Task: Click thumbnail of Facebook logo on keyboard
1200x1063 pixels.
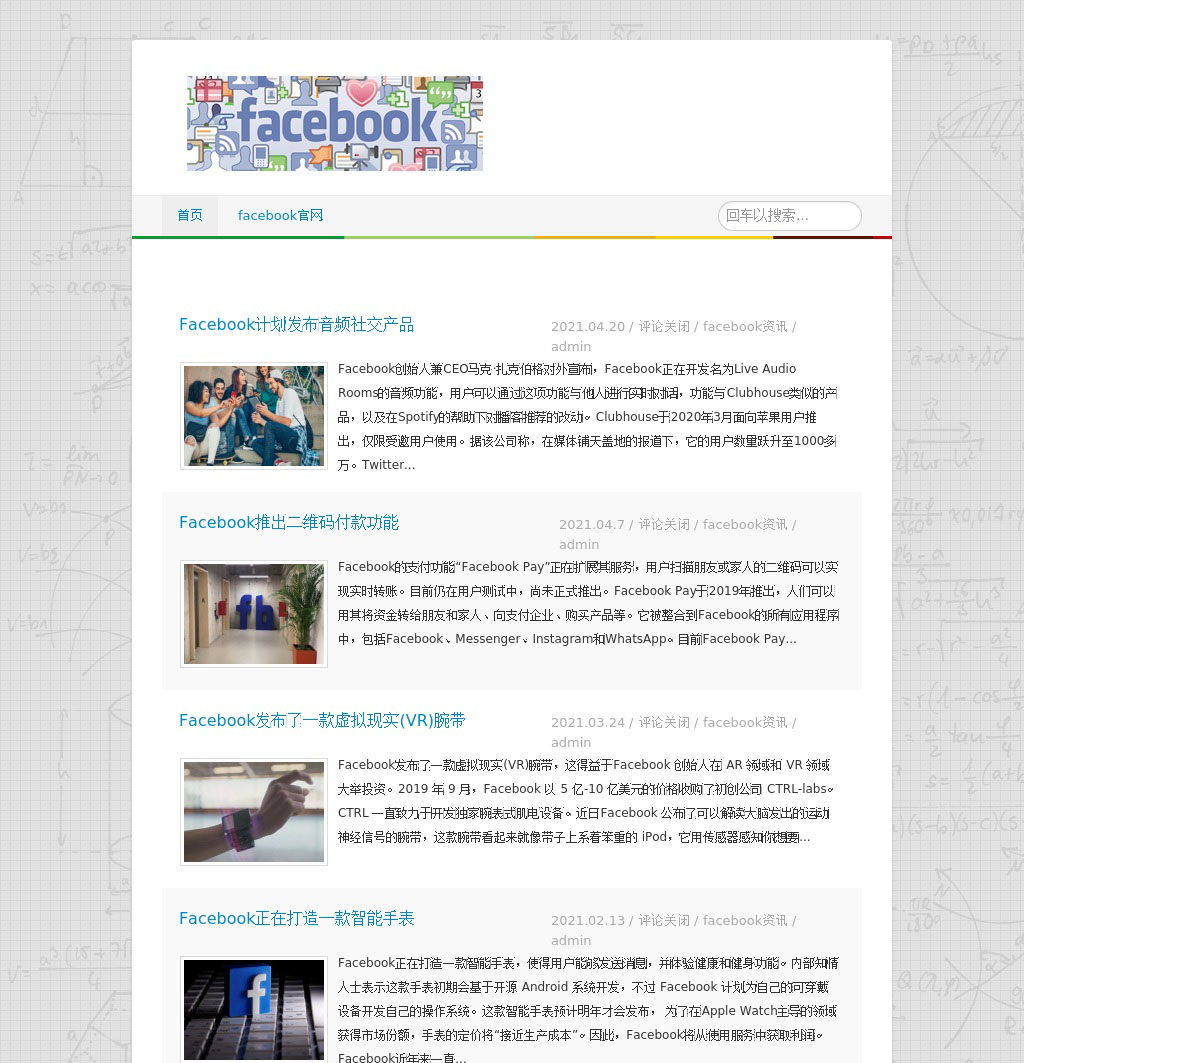Action: coord(254,1010)
